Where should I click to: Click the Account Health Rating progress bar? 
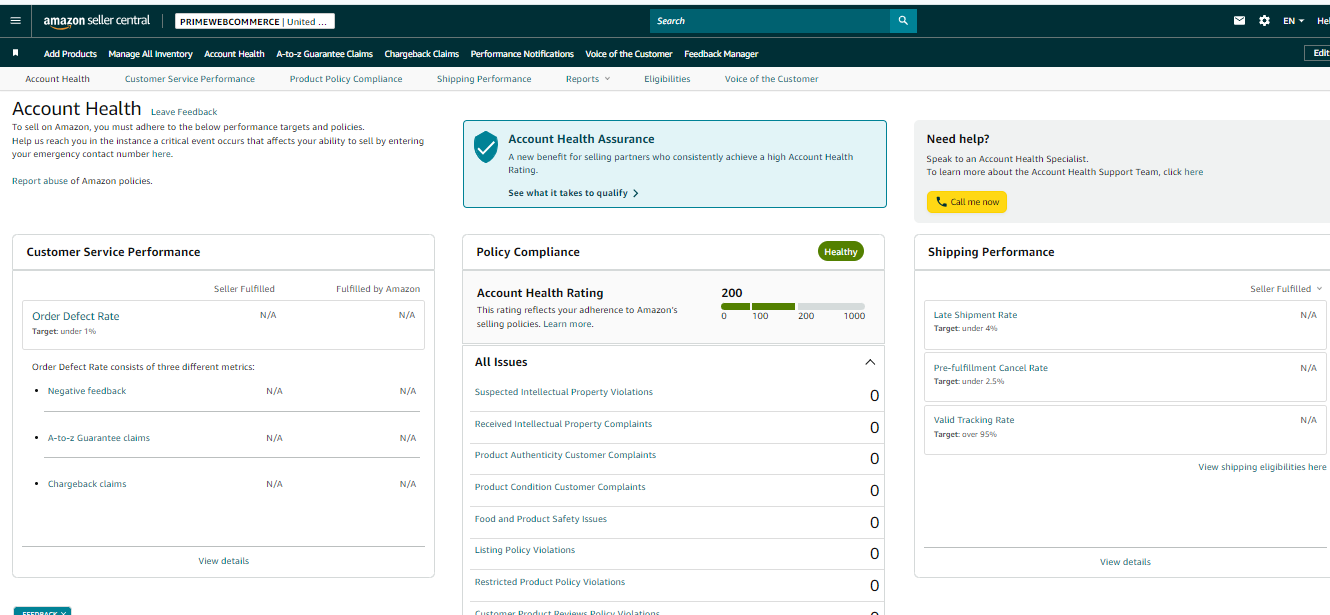pyautogui.click(x=793, y=306)
